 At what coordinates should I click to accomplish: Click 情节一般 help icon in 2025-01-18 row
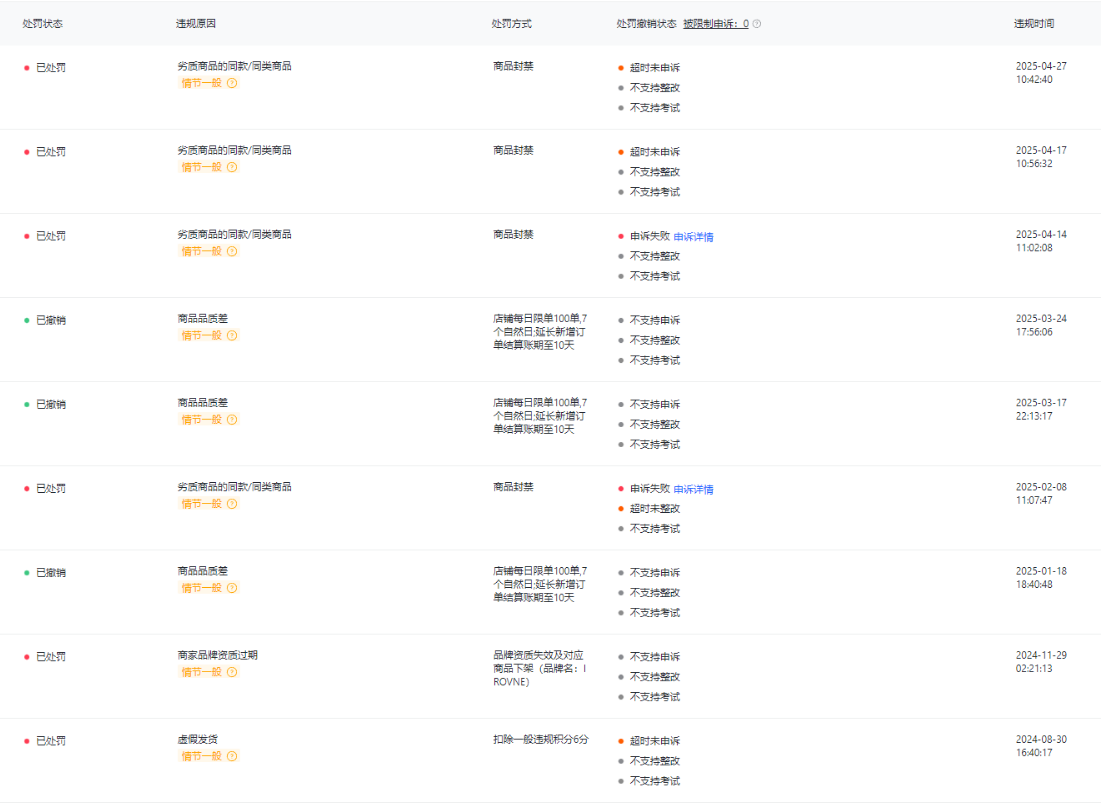[232, 588]
